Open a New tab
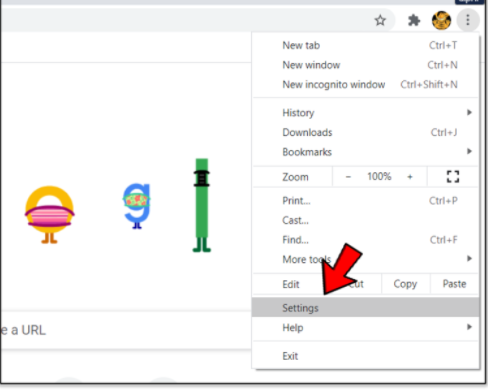 point(366,45)
